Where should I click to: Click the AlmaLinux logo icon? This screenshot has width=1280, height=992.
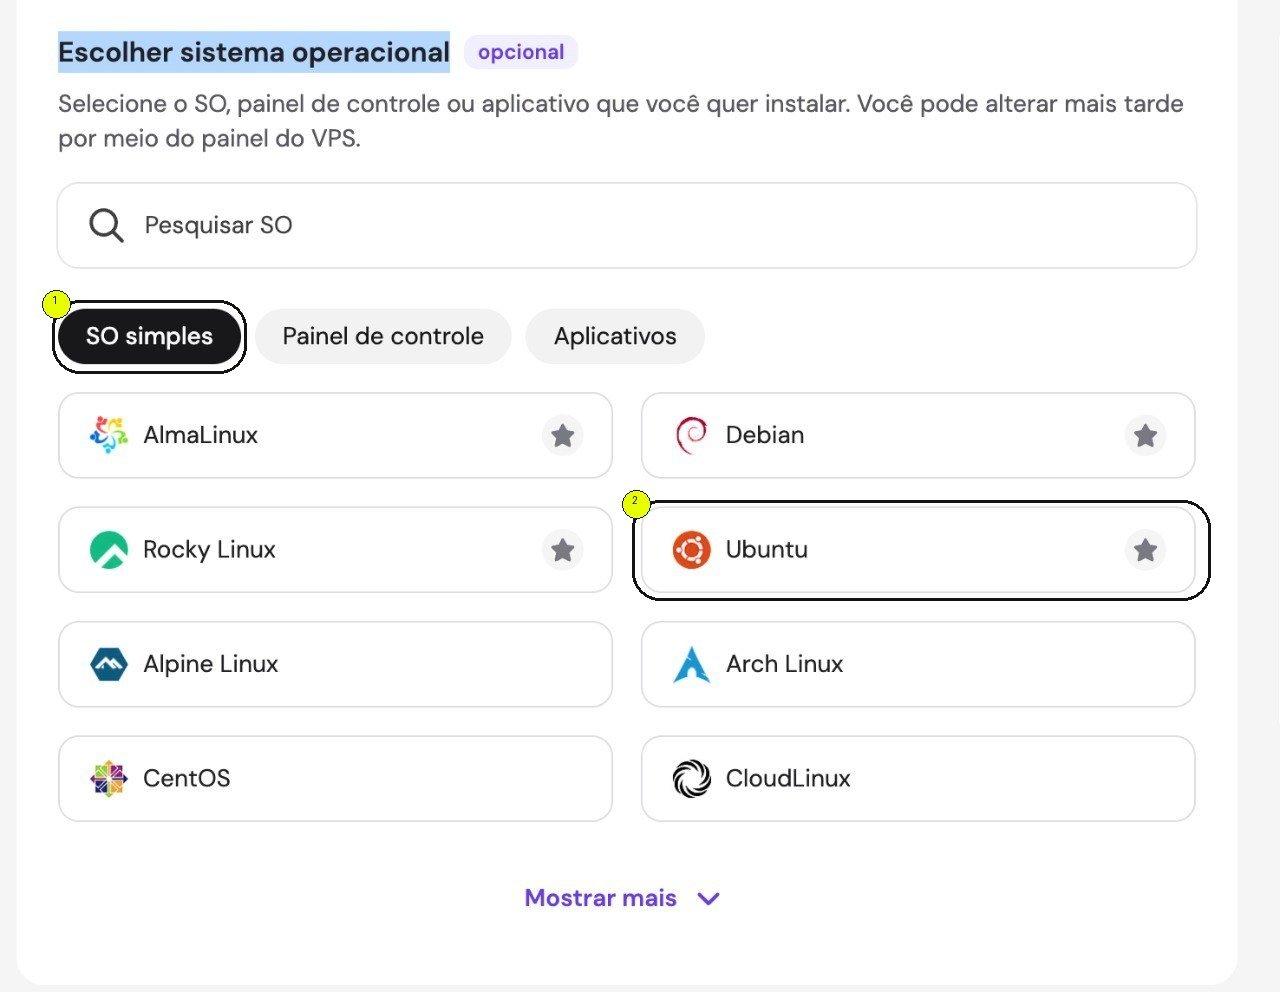(109, 435)
